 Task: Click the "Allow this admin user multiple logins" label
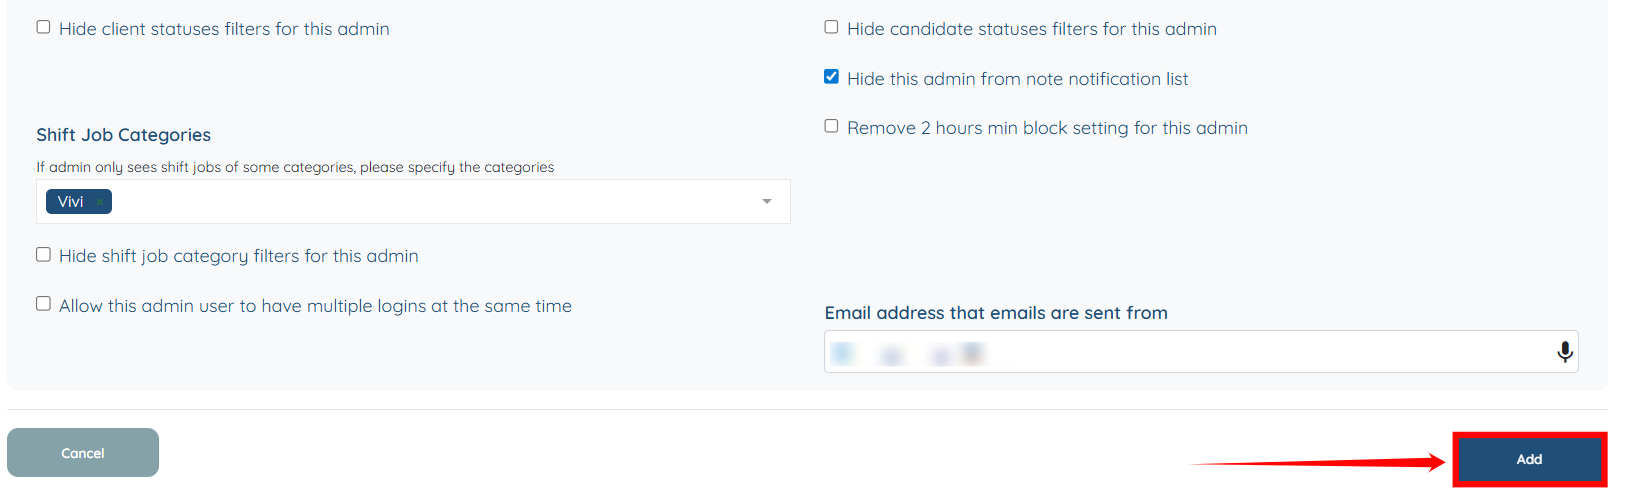click(x=315, y=306)
